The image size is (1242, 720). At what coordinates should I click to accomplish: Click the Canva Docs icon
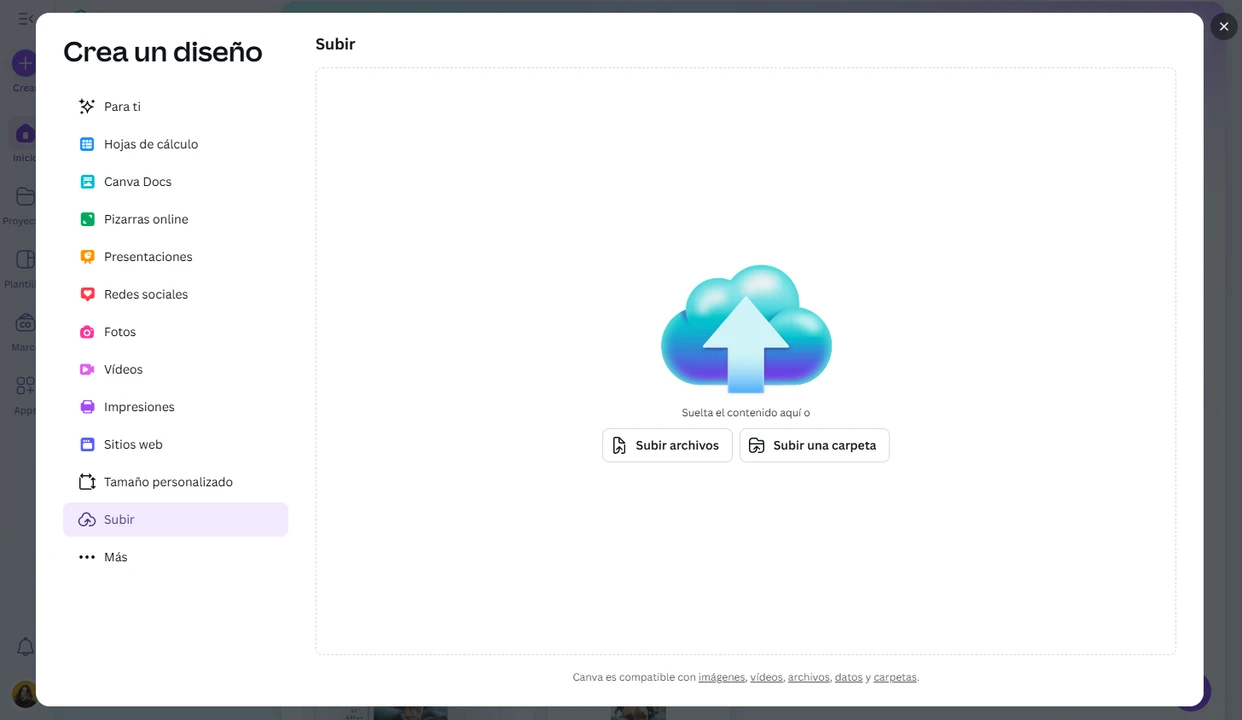(x=87, y=182)
